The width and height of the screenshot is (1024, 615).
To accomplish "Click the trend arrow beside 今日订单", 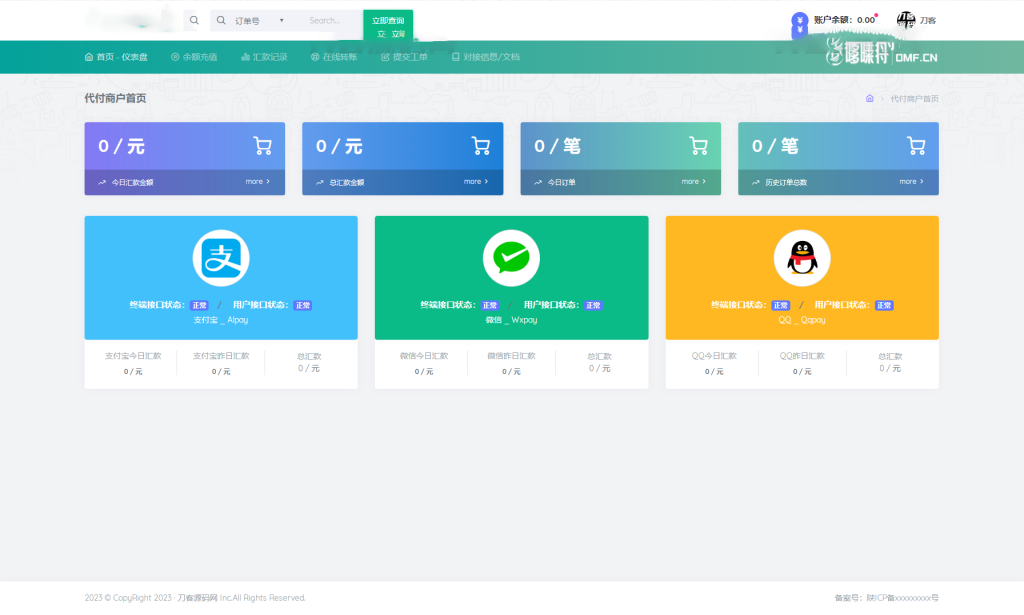I will 537,183.
